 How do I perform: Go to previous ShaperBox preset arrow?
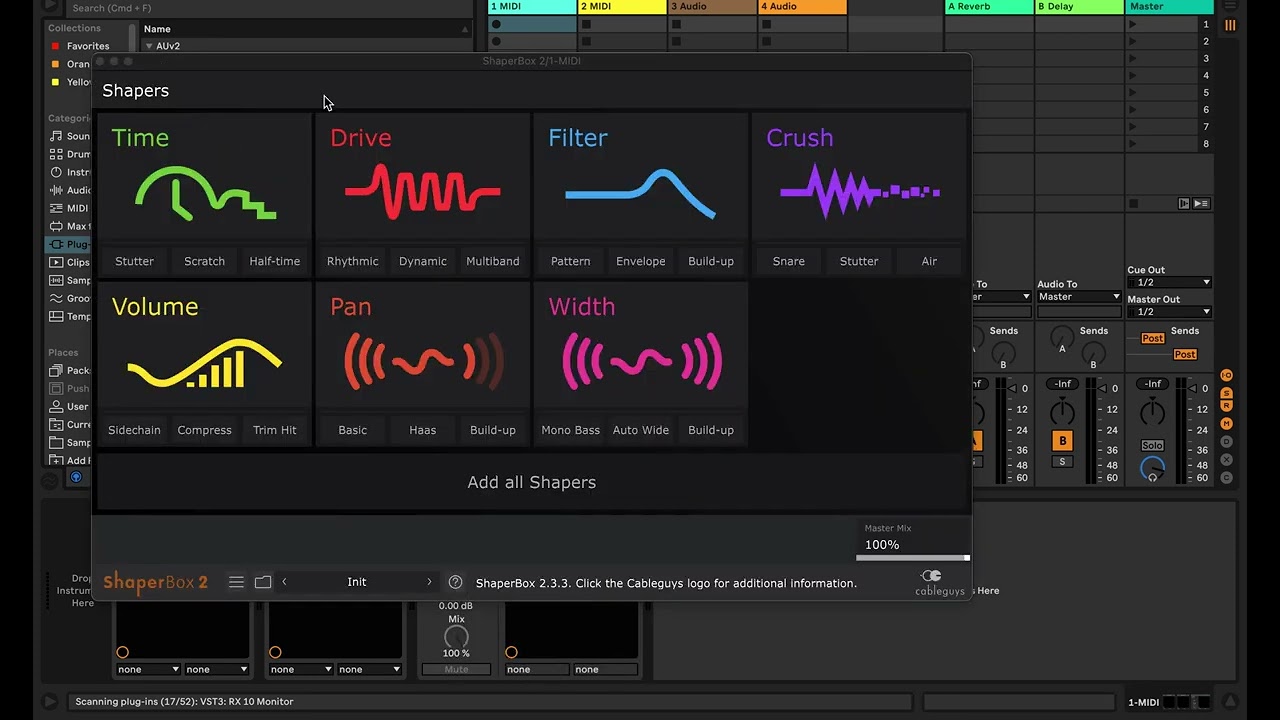(x=284, y=582)
